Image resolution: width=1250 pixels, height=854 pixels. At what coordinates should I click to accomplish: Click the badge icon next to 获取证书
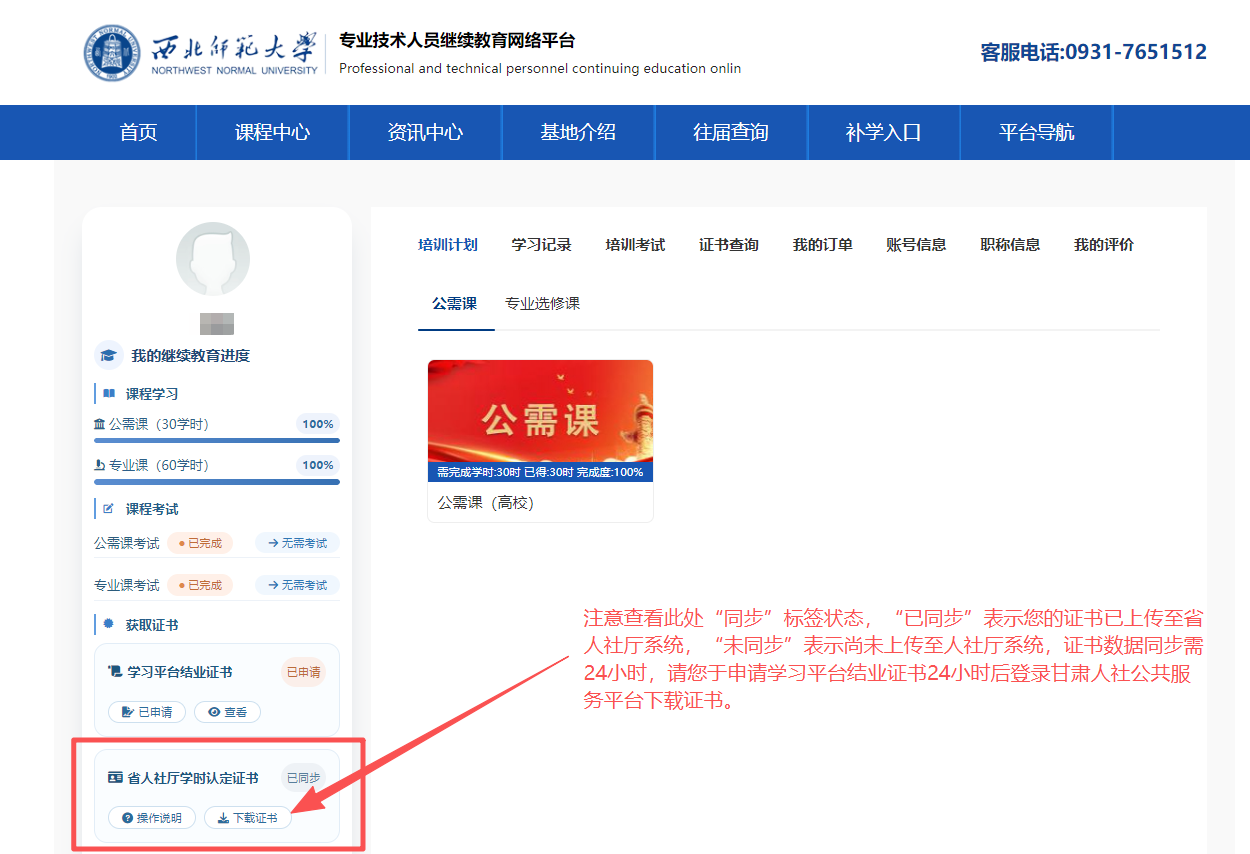pos(109,624)
